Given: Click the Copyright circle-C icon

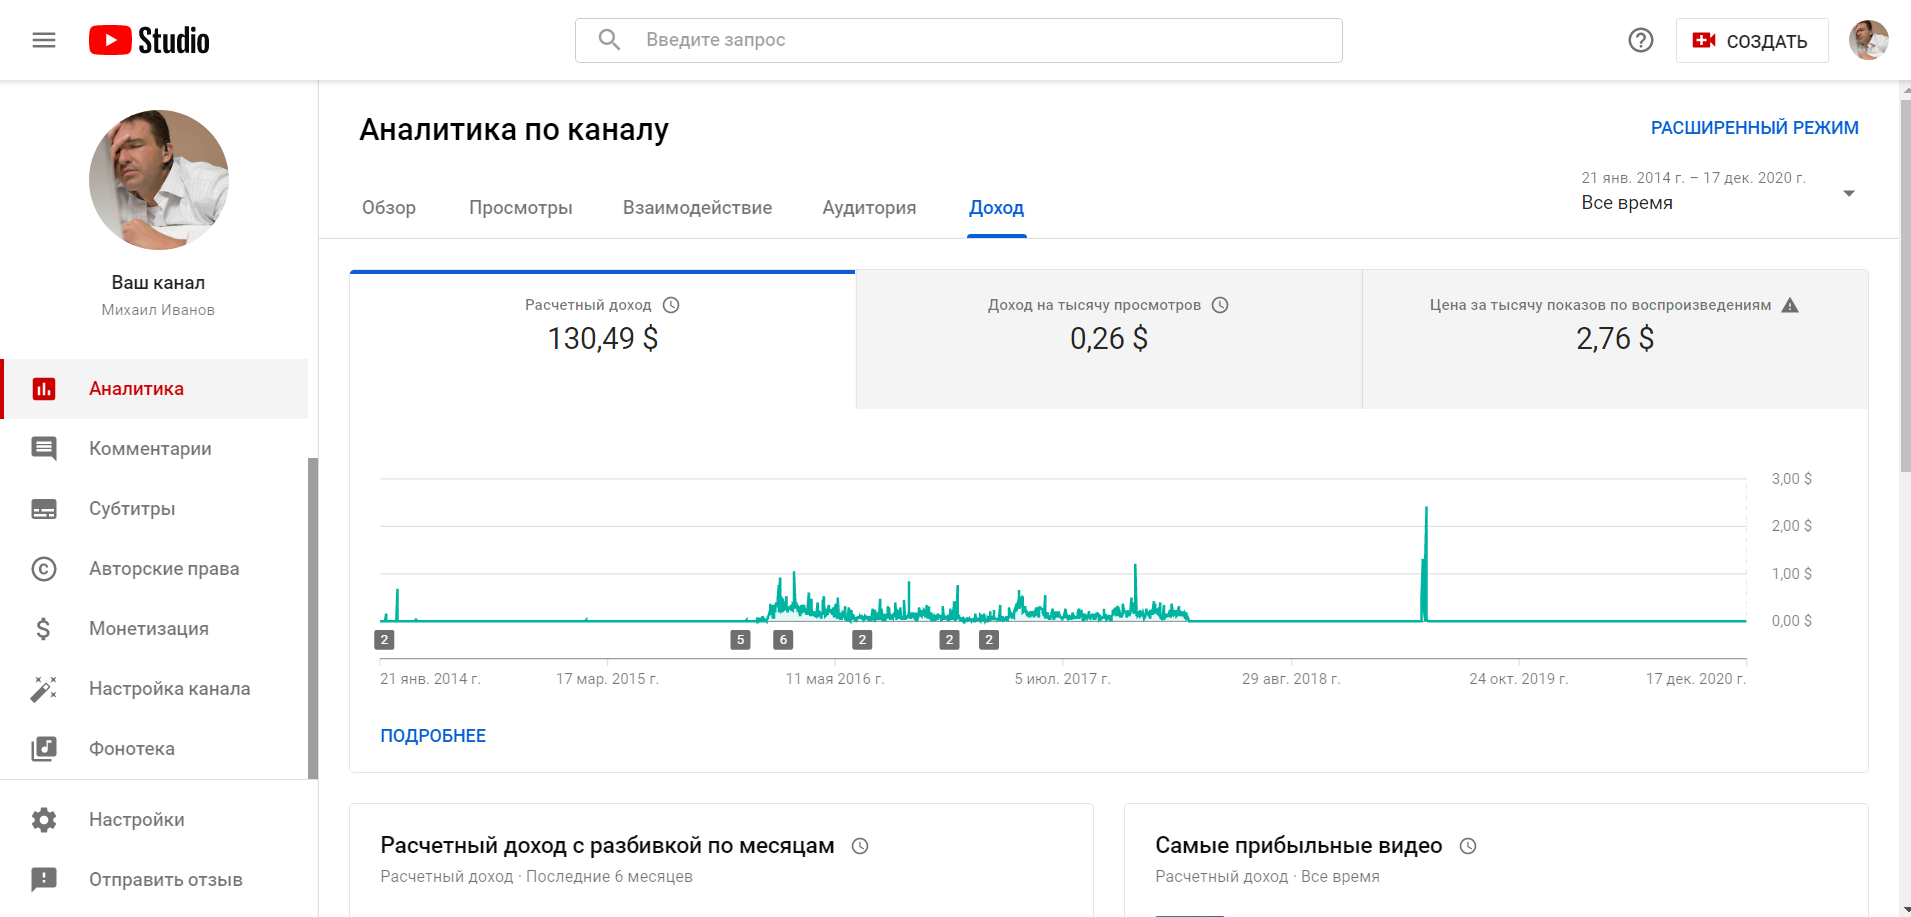Looking at the screenshot, I should [44, 569].
